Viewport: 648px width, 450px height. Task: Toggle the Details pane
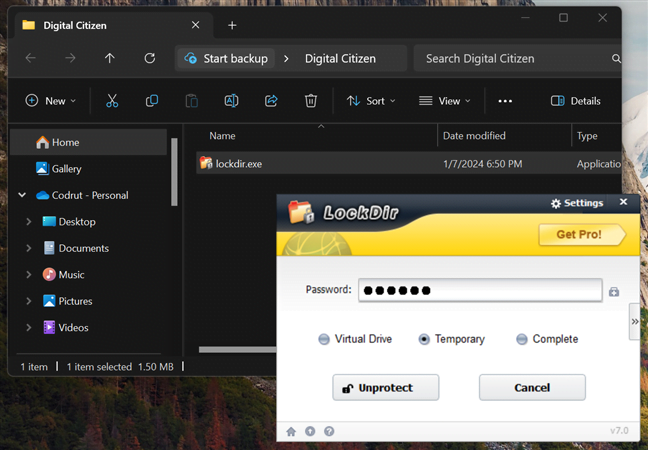(x=575, y=101)
